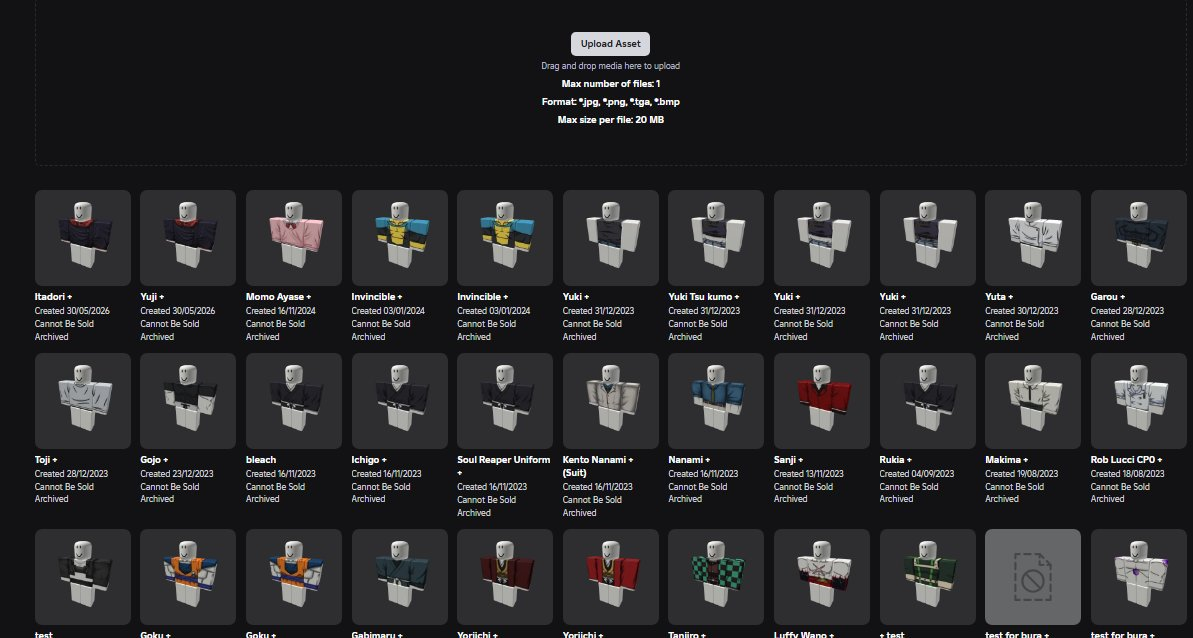Click the "Max number of files: 1" text
The height and width of the screenshot is (638, 1193).
point(610,84)
